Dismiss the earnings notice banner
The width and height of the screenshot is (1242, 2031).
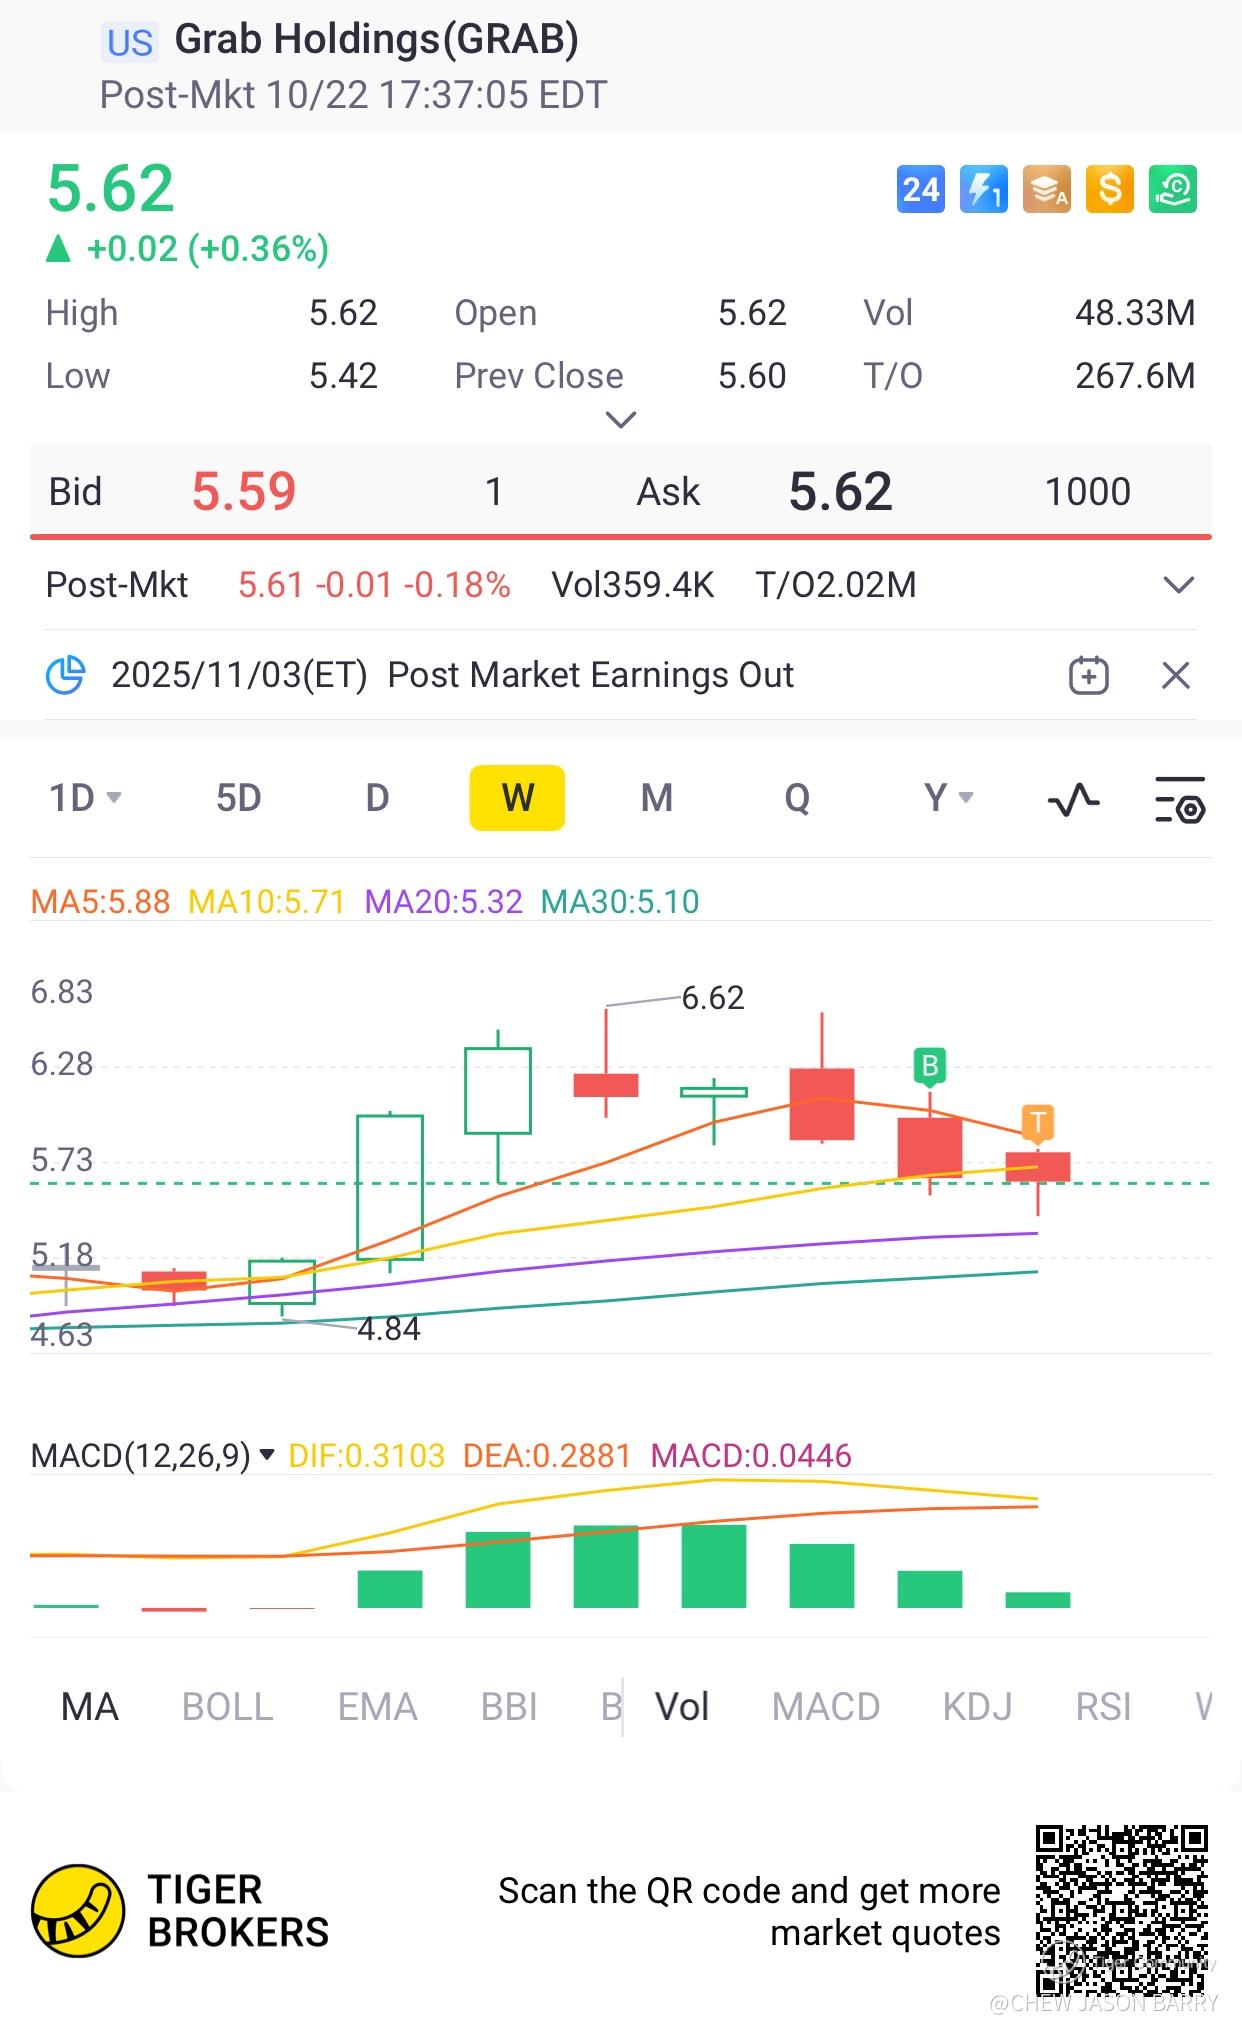click(x=1176, y=675)
